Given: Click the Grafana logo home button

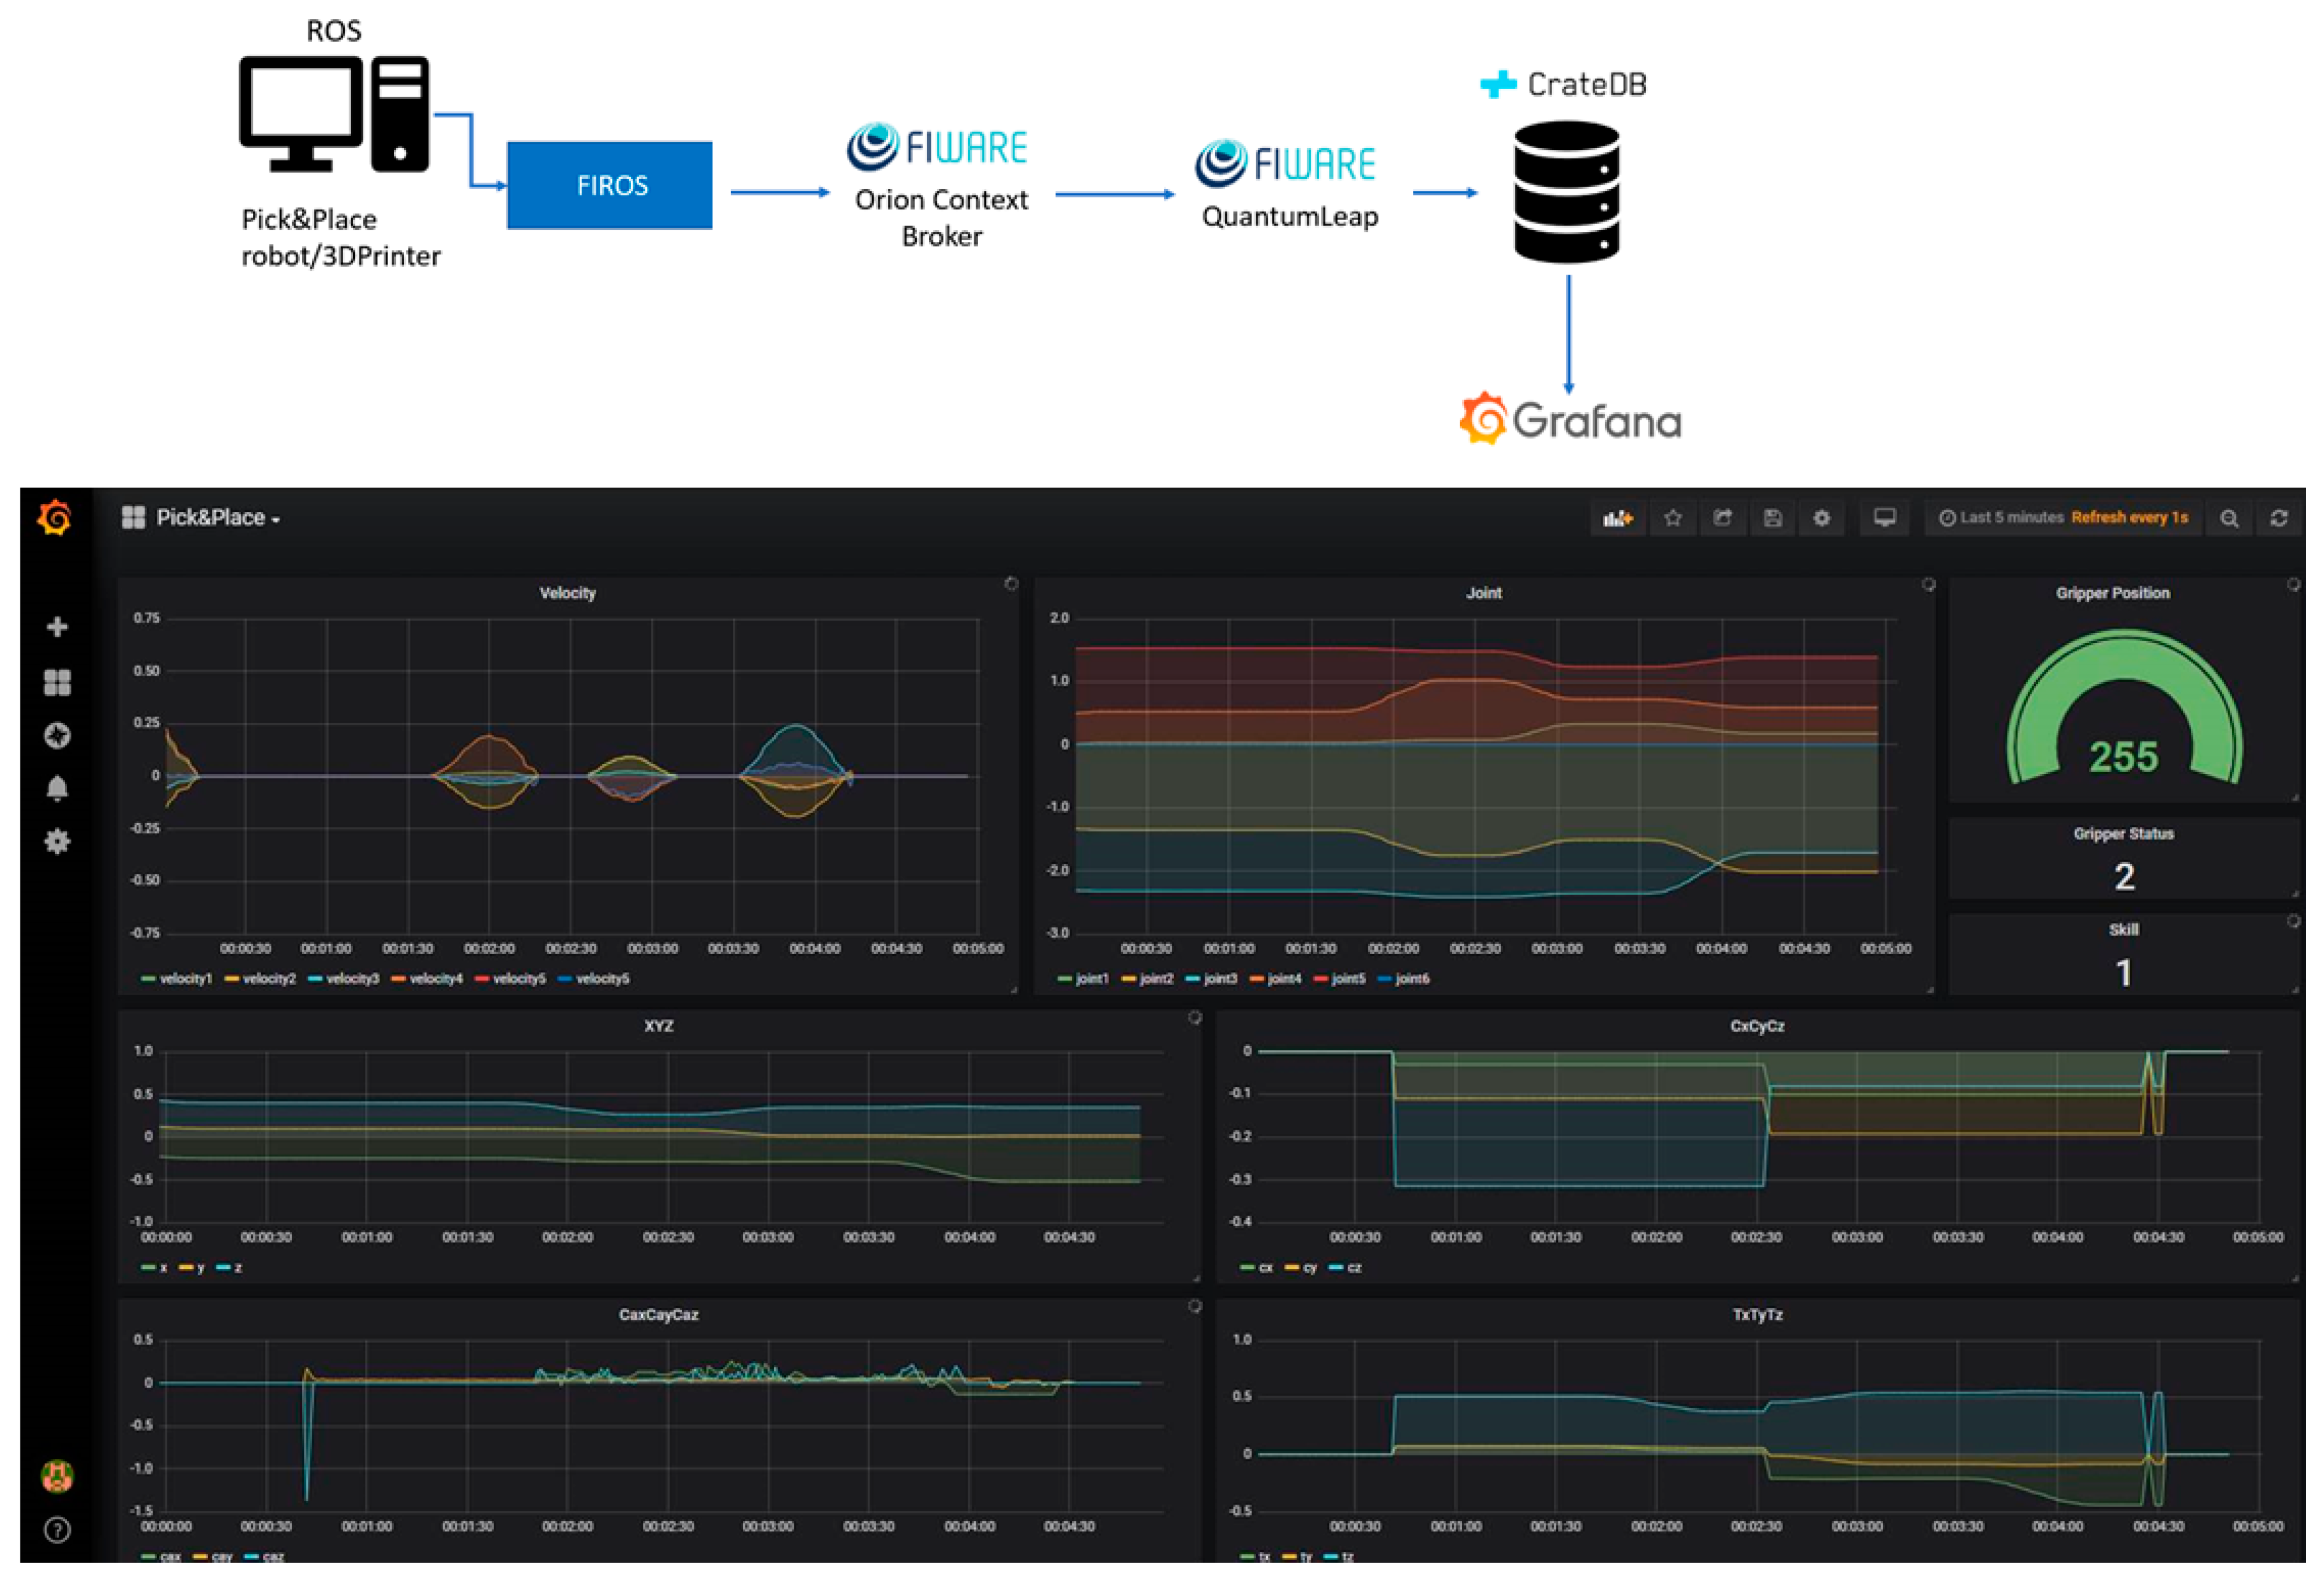Looking at the screenshot, I should point(55,518).
